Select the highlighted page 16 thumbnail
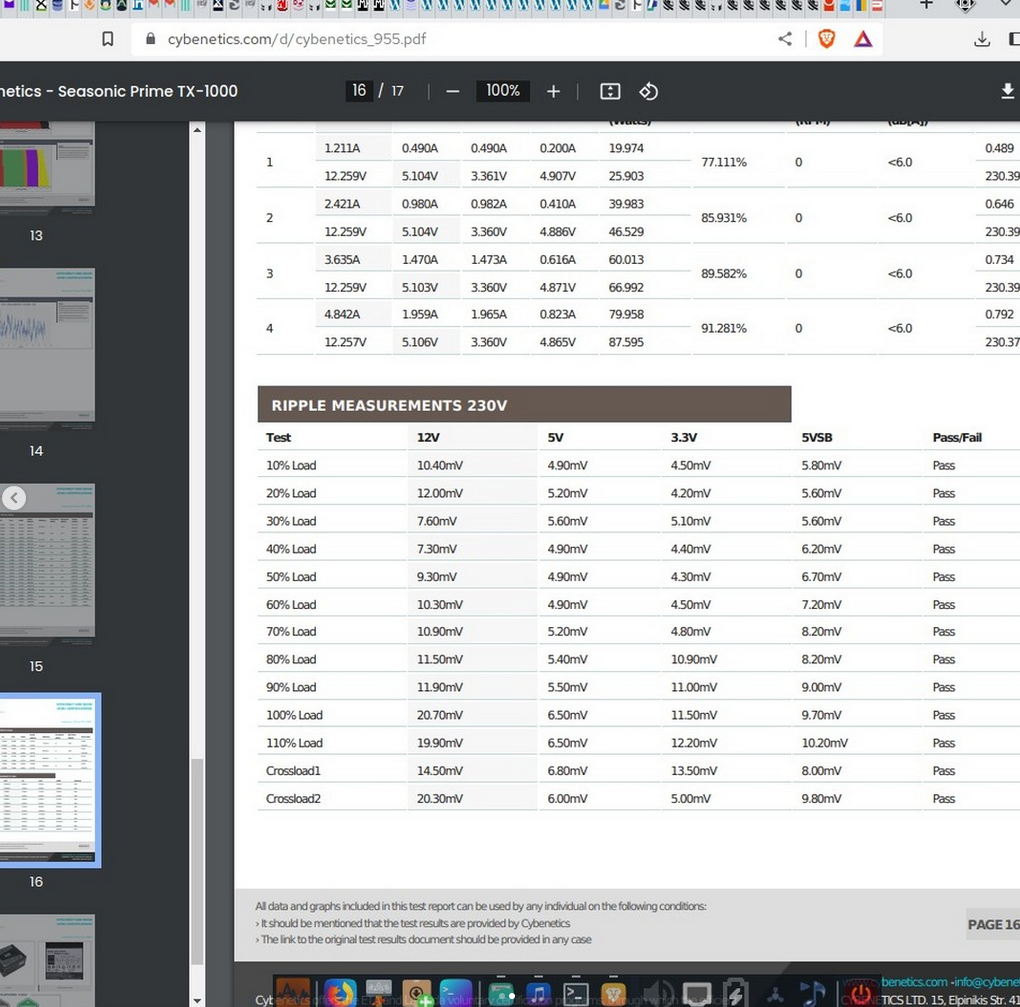 click(48, 780)
